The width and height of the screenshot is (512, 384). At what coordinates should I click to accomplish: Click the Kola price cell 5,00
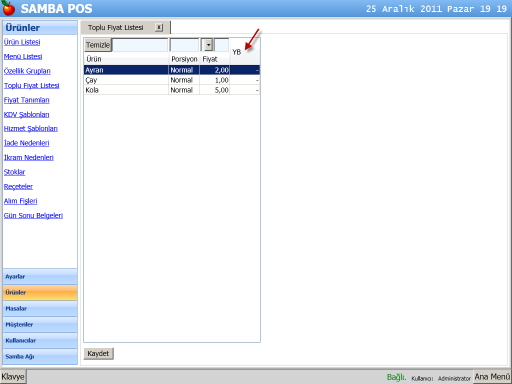point(215,90)
